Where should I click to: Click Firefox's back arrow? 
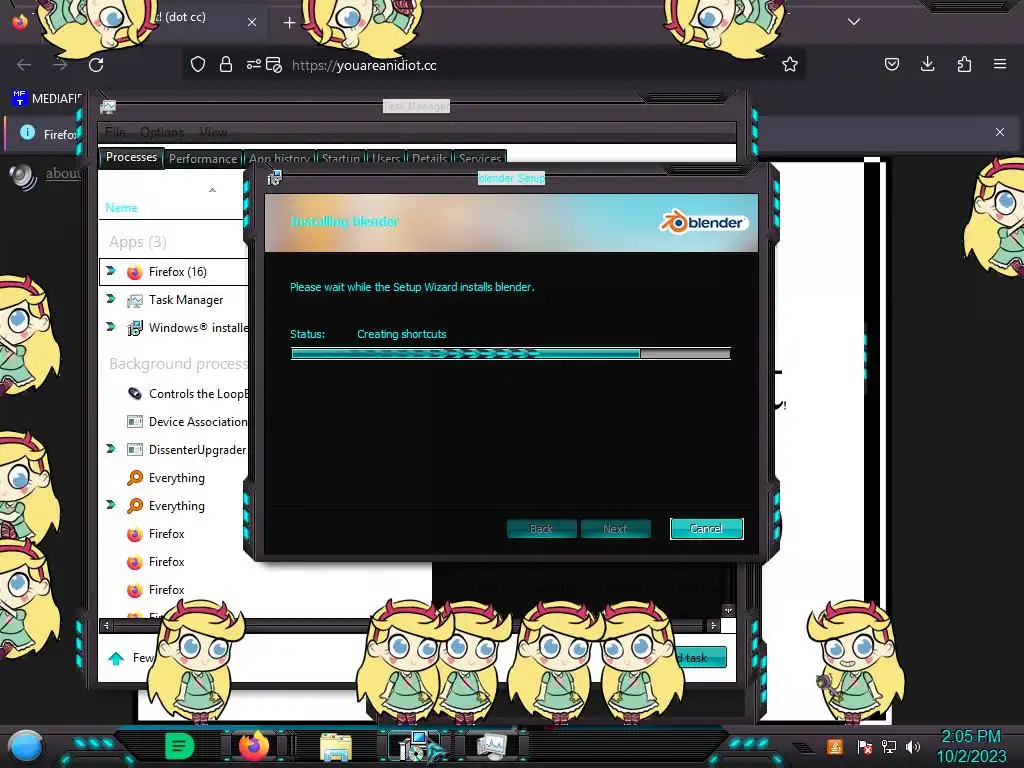[24, 65]
